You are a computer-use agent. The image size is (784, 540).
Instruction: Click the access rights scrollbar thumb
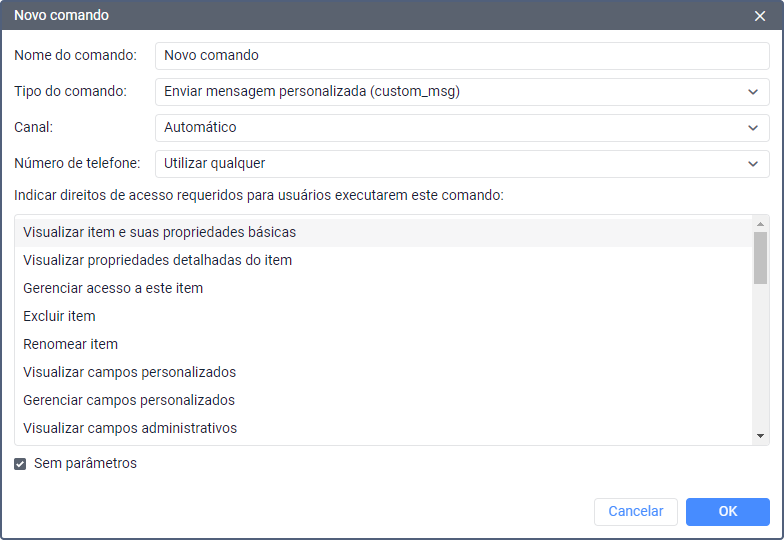click(x=761, y=258)
